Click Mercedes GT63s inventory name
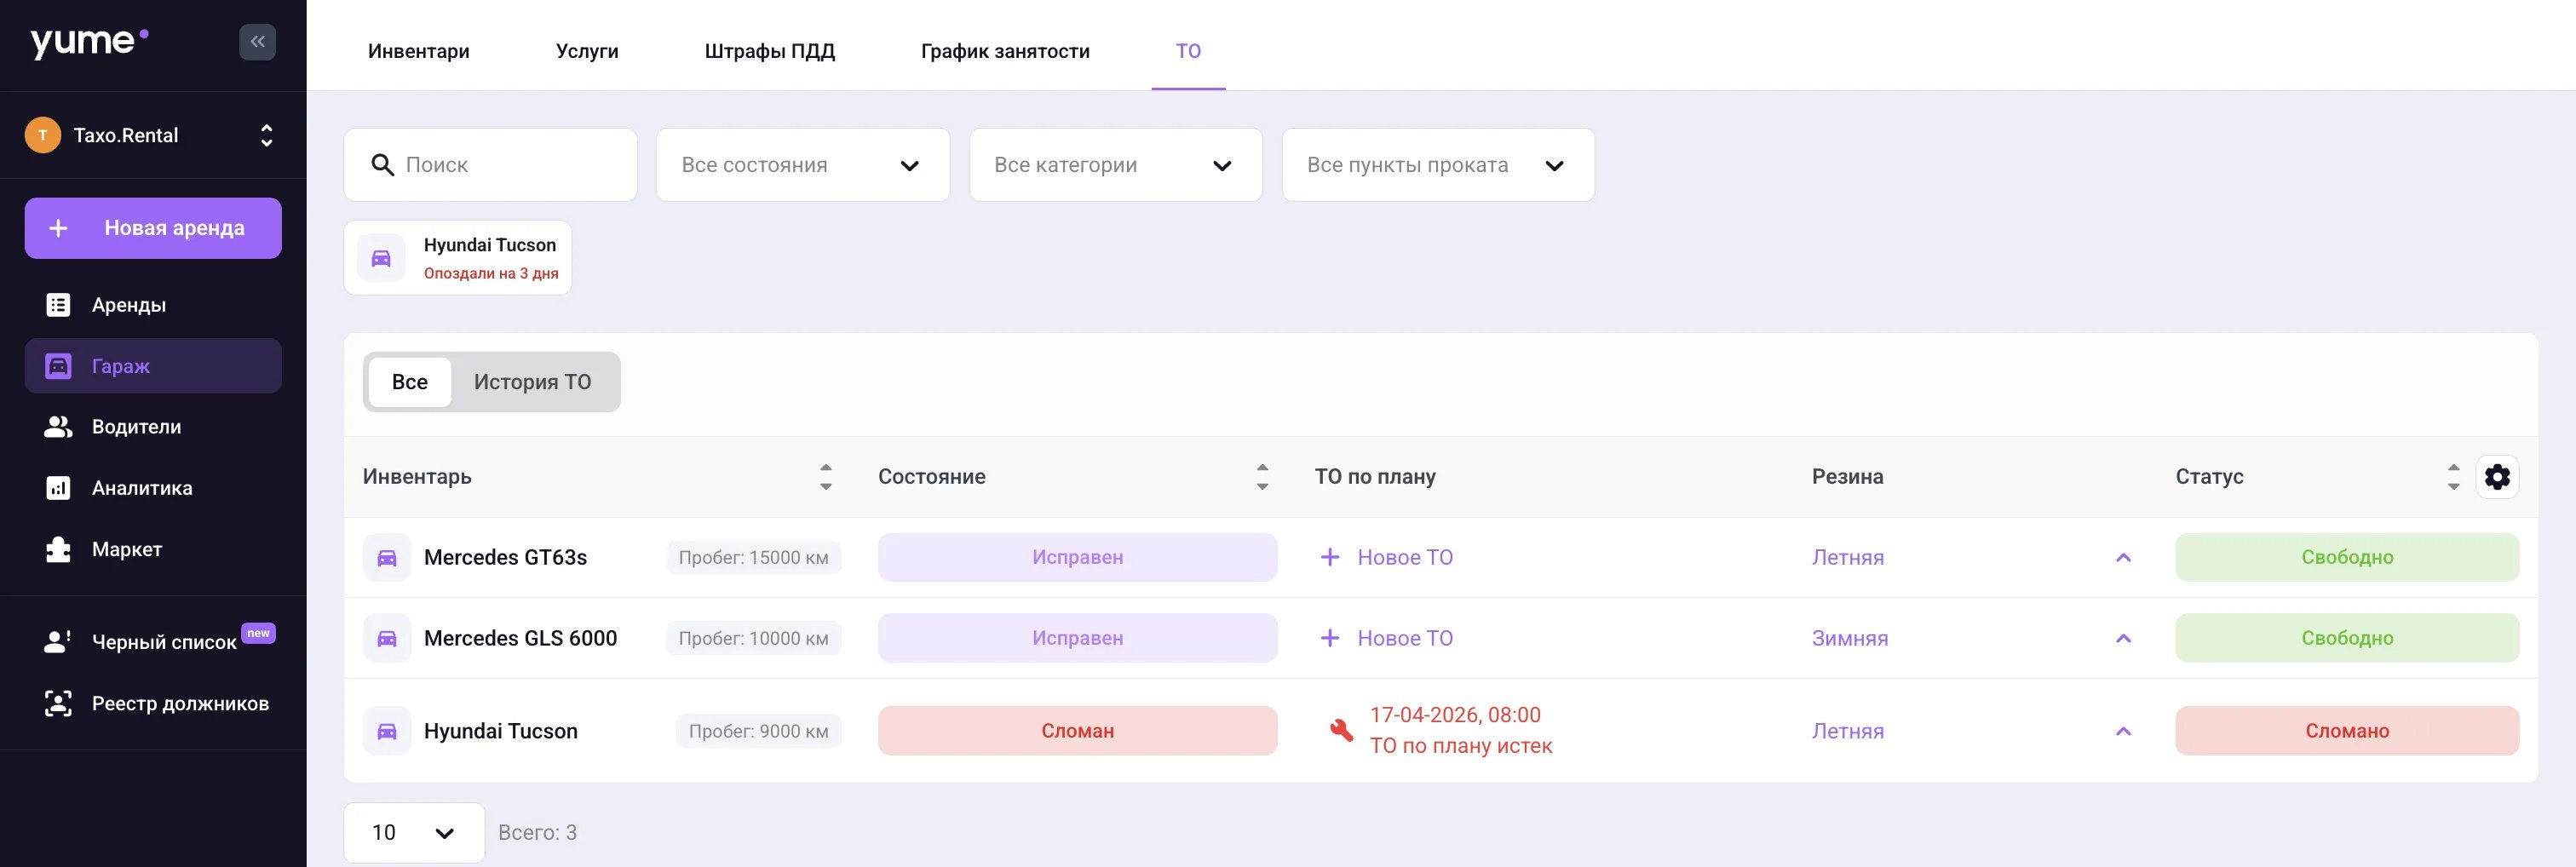This screenshot has height=867, width=2576. (505, 558)
